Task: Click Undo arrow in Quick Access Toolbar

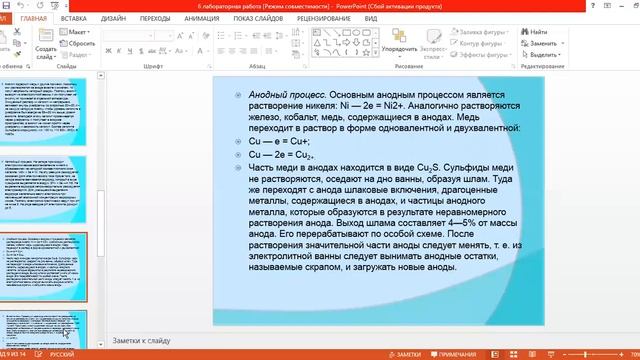Action: tap(20, 6)
